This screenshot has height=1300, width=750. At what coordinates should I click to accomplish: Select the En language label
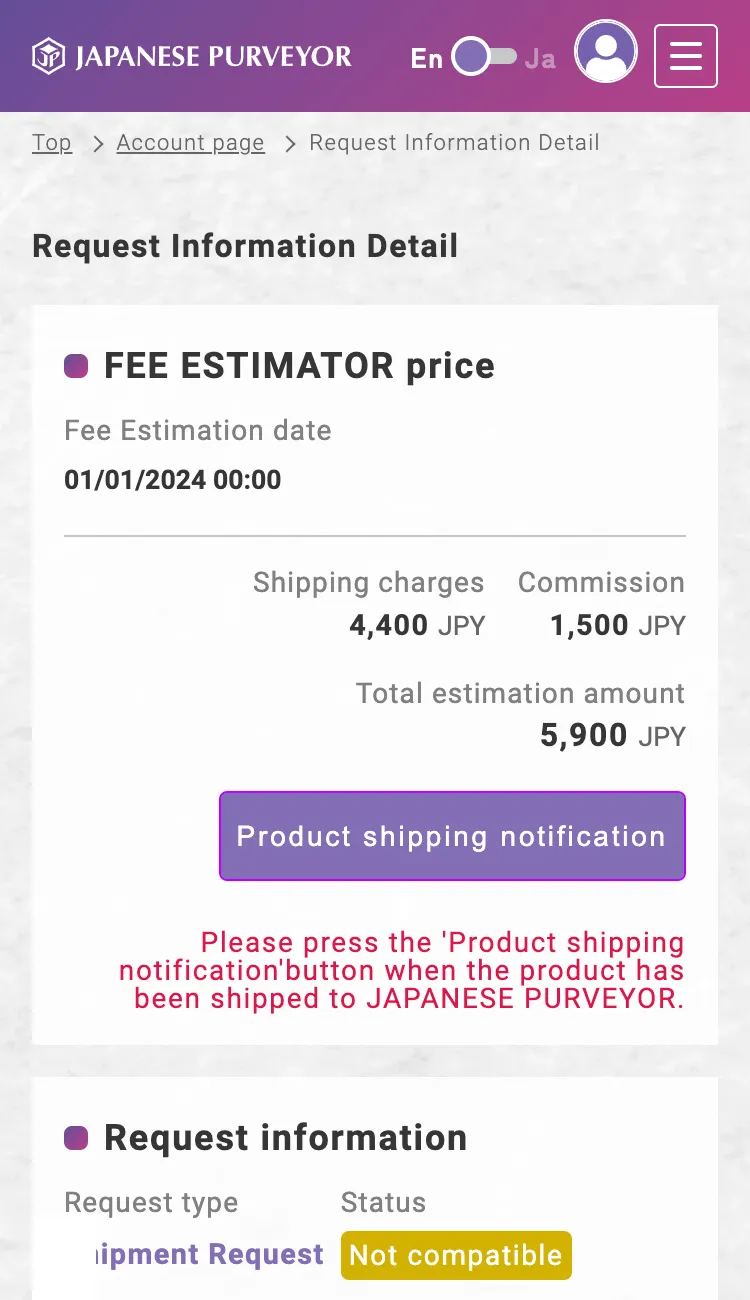(426, 58)
